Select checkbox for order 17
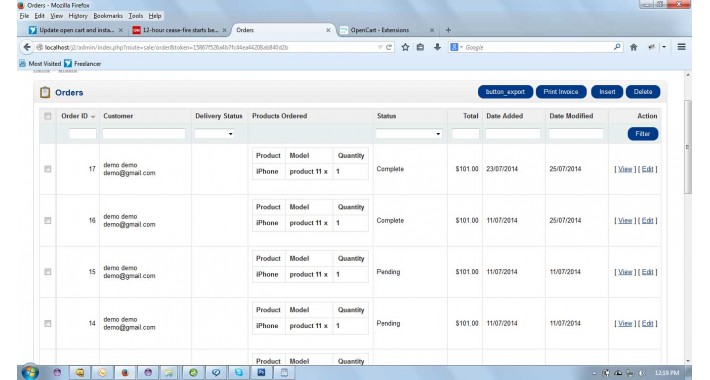The width and height of the screenshot is (710, 380). pos(48,169)
